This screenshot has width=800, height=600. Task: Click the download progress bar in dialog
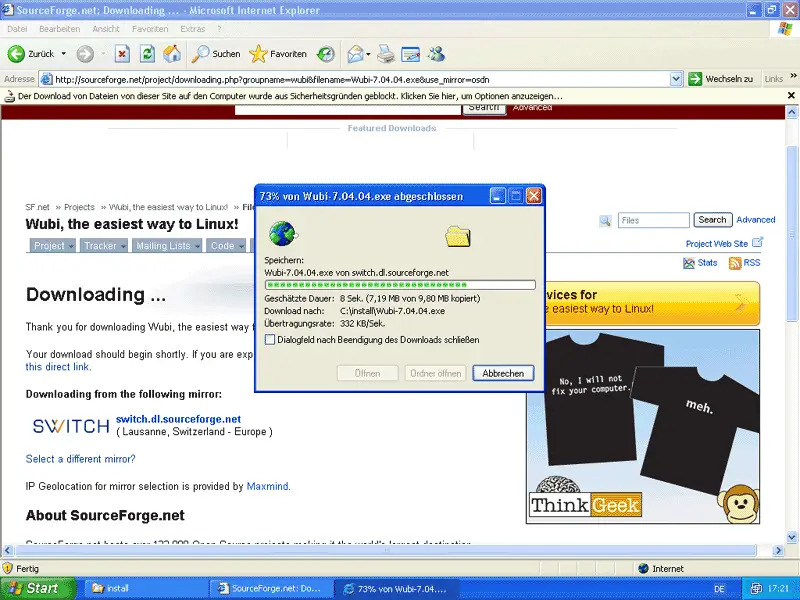click(x=400, y=285)
